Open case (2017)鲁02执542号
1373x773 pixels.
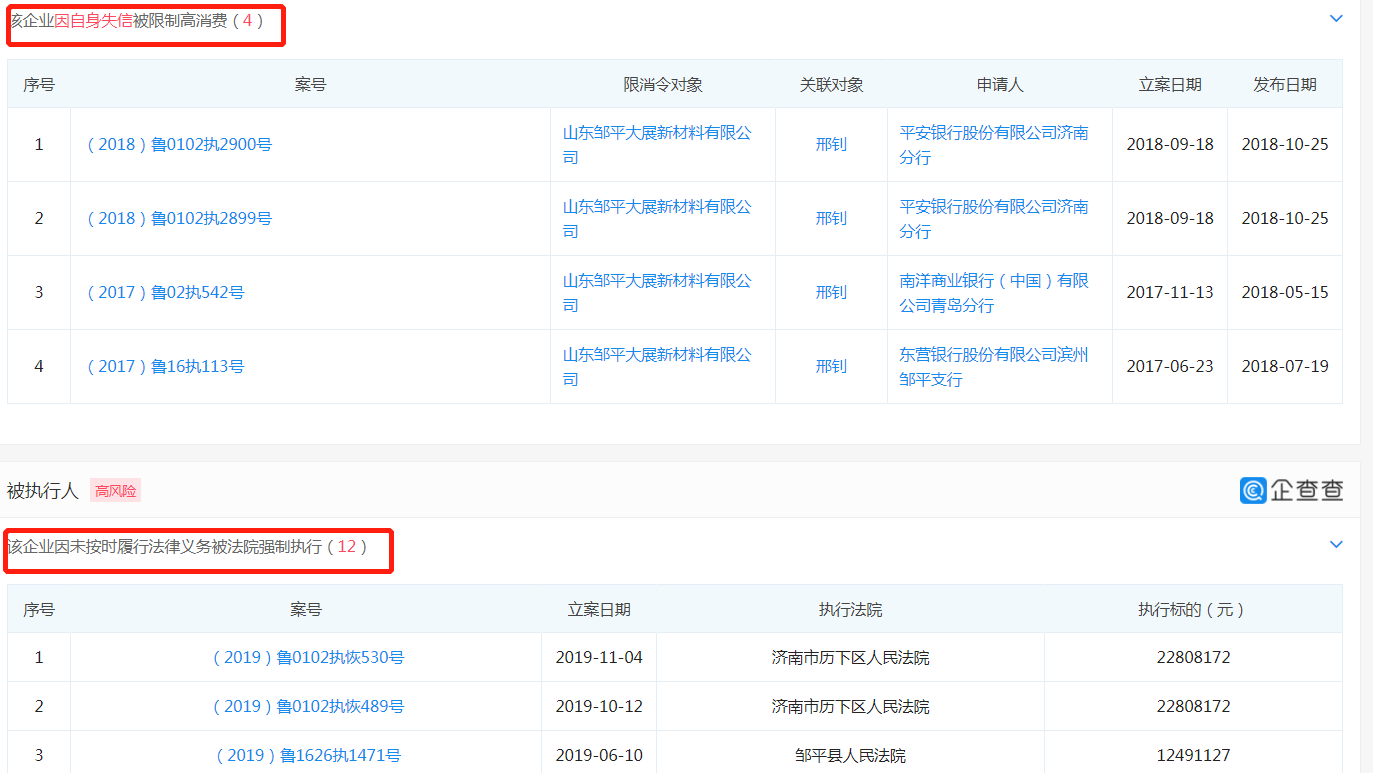pyautogui.click(x=165, y=292)
